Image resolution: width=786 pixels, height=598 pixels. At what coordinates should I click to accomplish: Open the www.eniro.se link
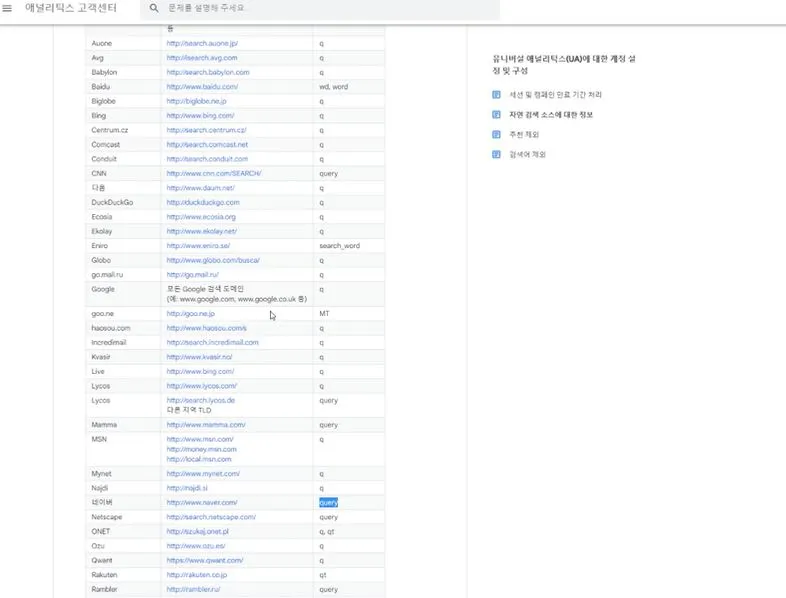198,246
